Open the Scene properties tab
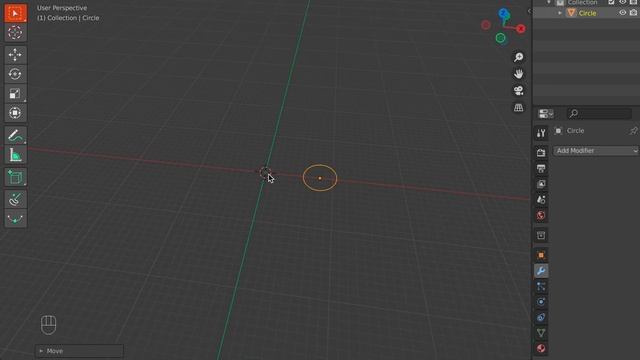Viewport: 640px width, 360px height. pyautogui.click(x=541, y=200)
